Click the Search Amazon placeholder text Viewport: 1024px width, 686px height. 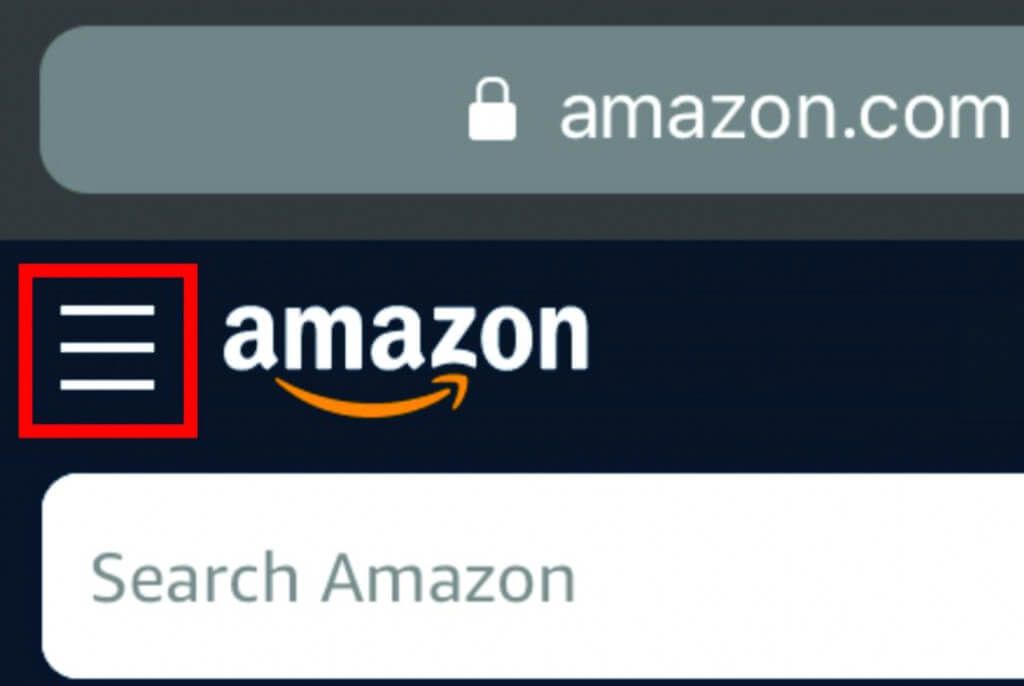(x=332, y=579)
